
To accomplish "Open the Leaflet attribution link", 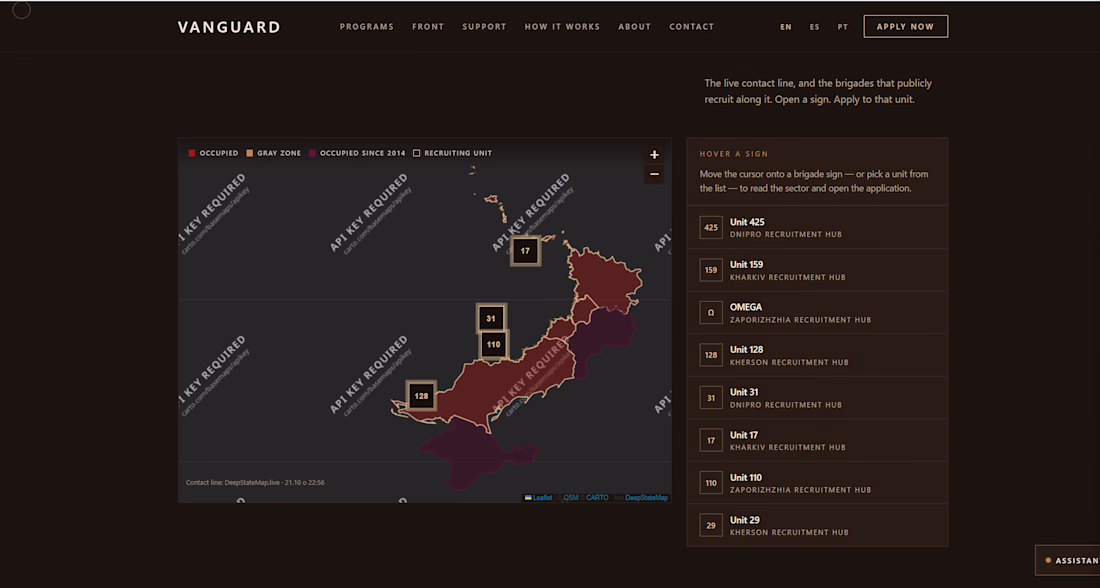I will coord(539,497).
